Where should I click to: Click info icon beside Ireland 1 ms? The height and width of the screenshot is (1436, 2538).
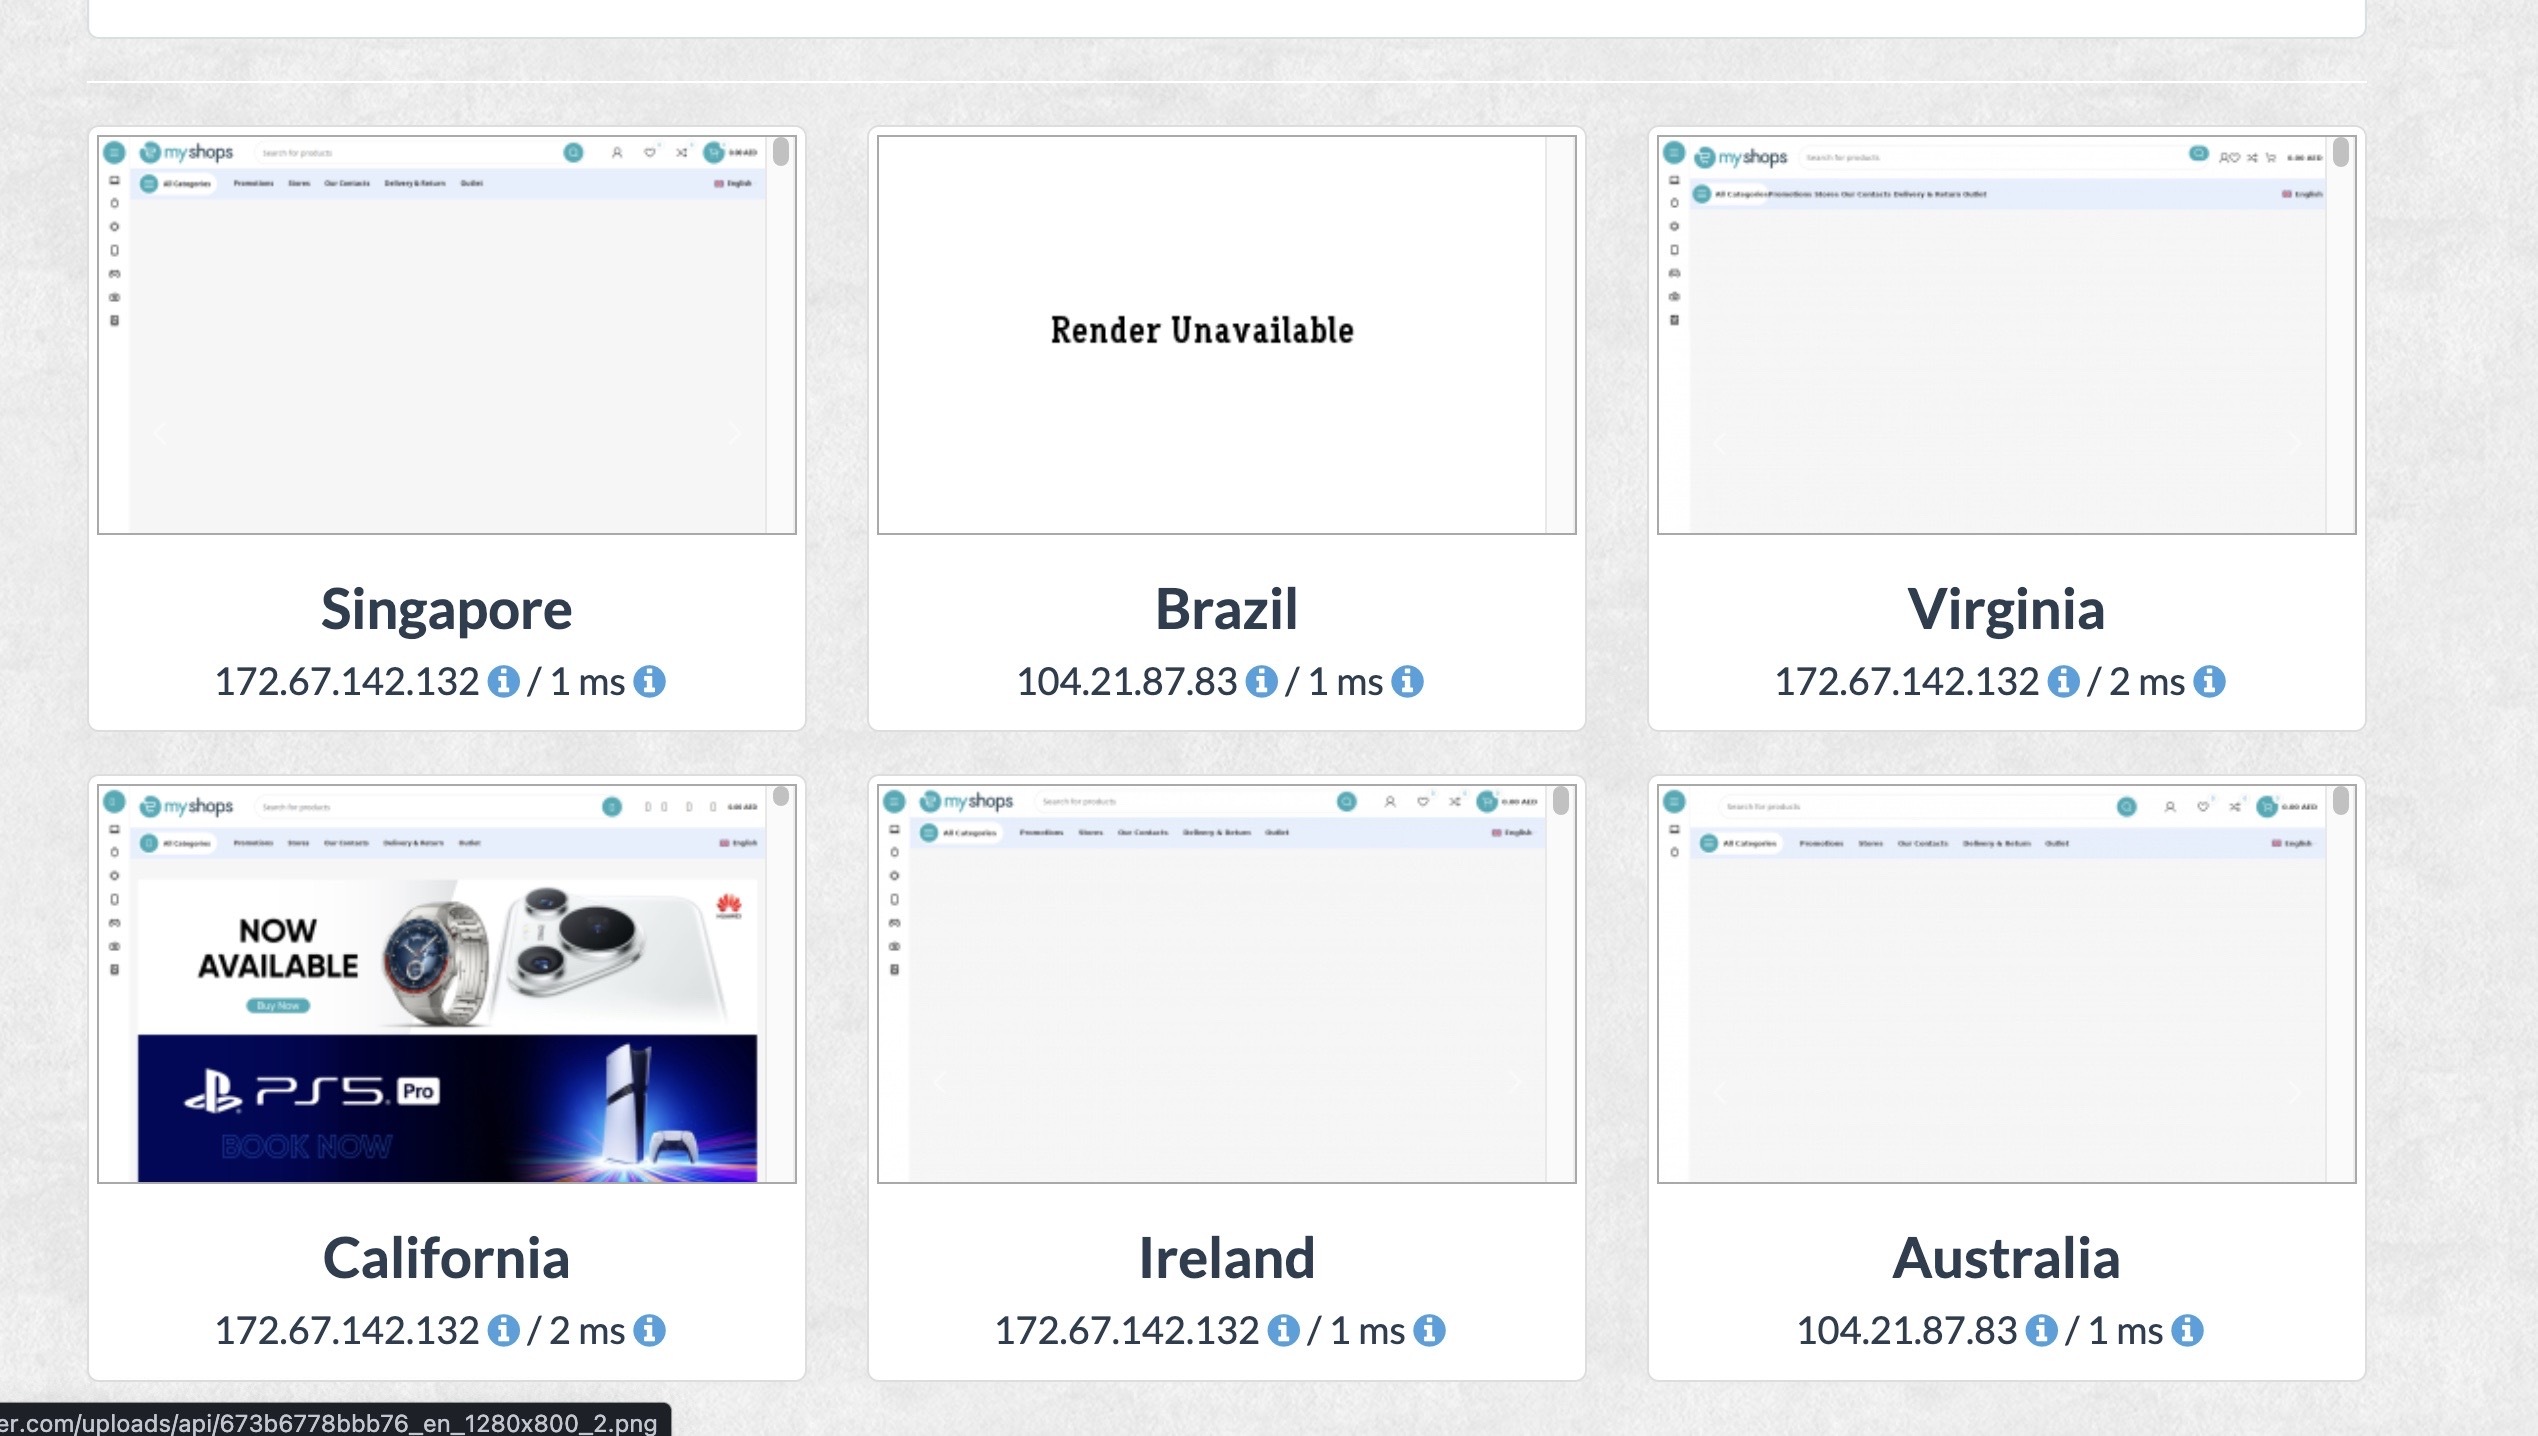(x=1429, y=1331)
